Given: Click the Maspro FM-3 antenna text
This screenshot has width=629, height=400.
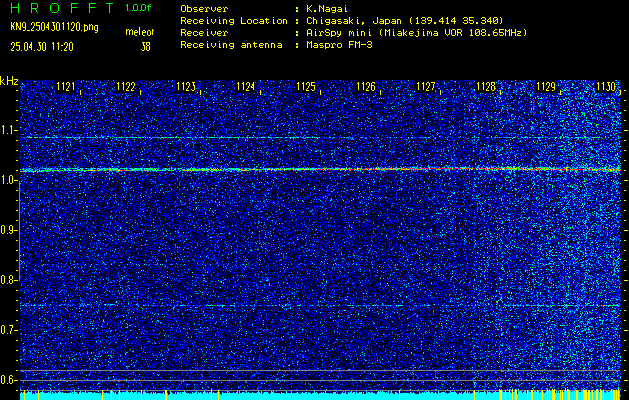Looking at the screenshot, I should [339, 45].
